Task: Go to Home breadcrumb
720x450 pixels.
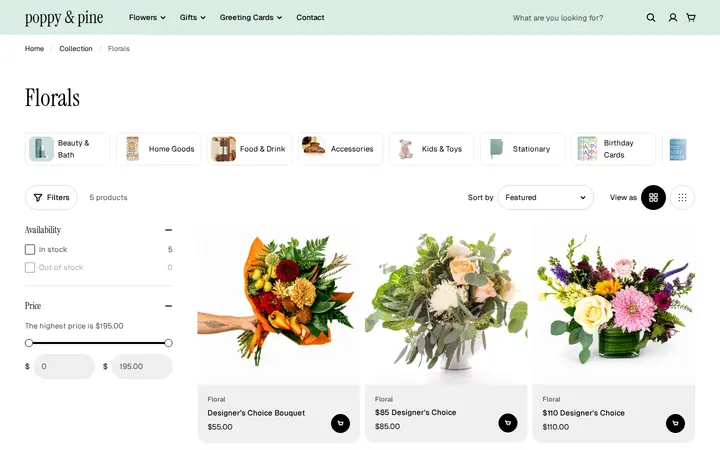Action: coord(34,49)
